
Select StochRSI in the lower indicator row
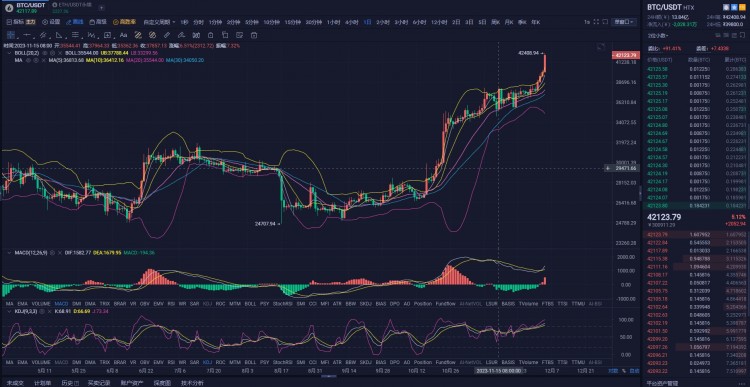pyautogui.click(x=282, y=362)
